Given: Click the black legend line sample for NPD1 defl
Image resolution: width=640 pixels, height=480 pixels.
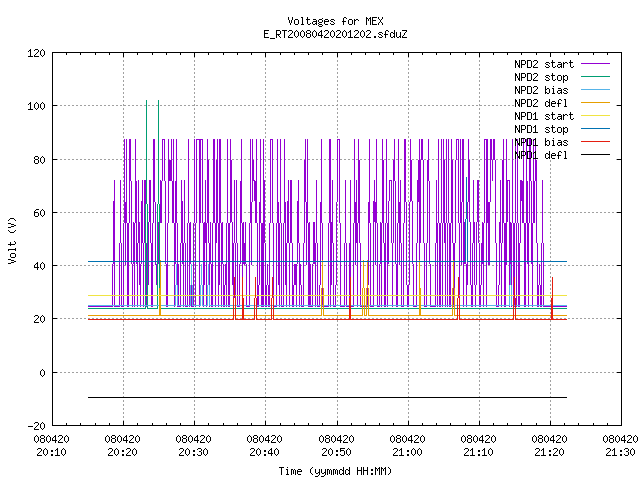Looking at the screenshot, I should click(595, 155).
